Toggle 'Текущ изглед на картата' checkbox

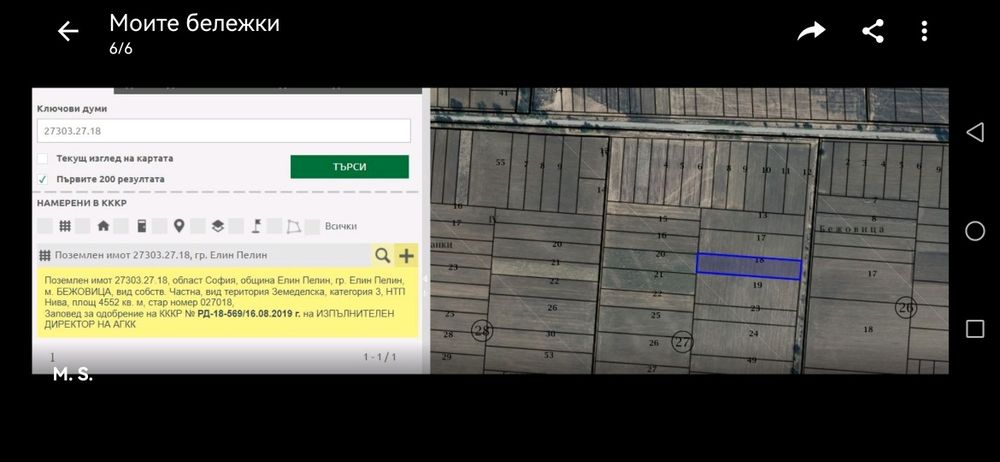tap(42, 158)
